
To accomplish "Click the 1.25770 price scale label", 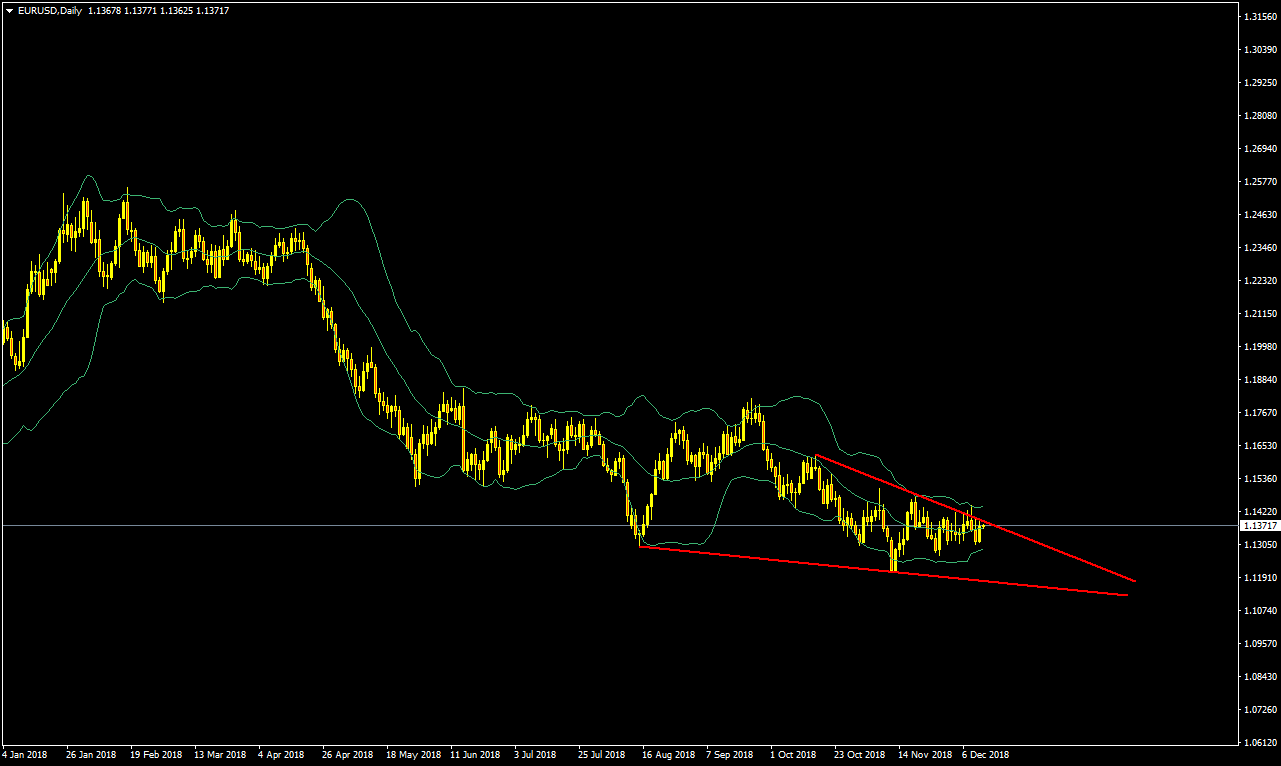I will pos(1258,182).
